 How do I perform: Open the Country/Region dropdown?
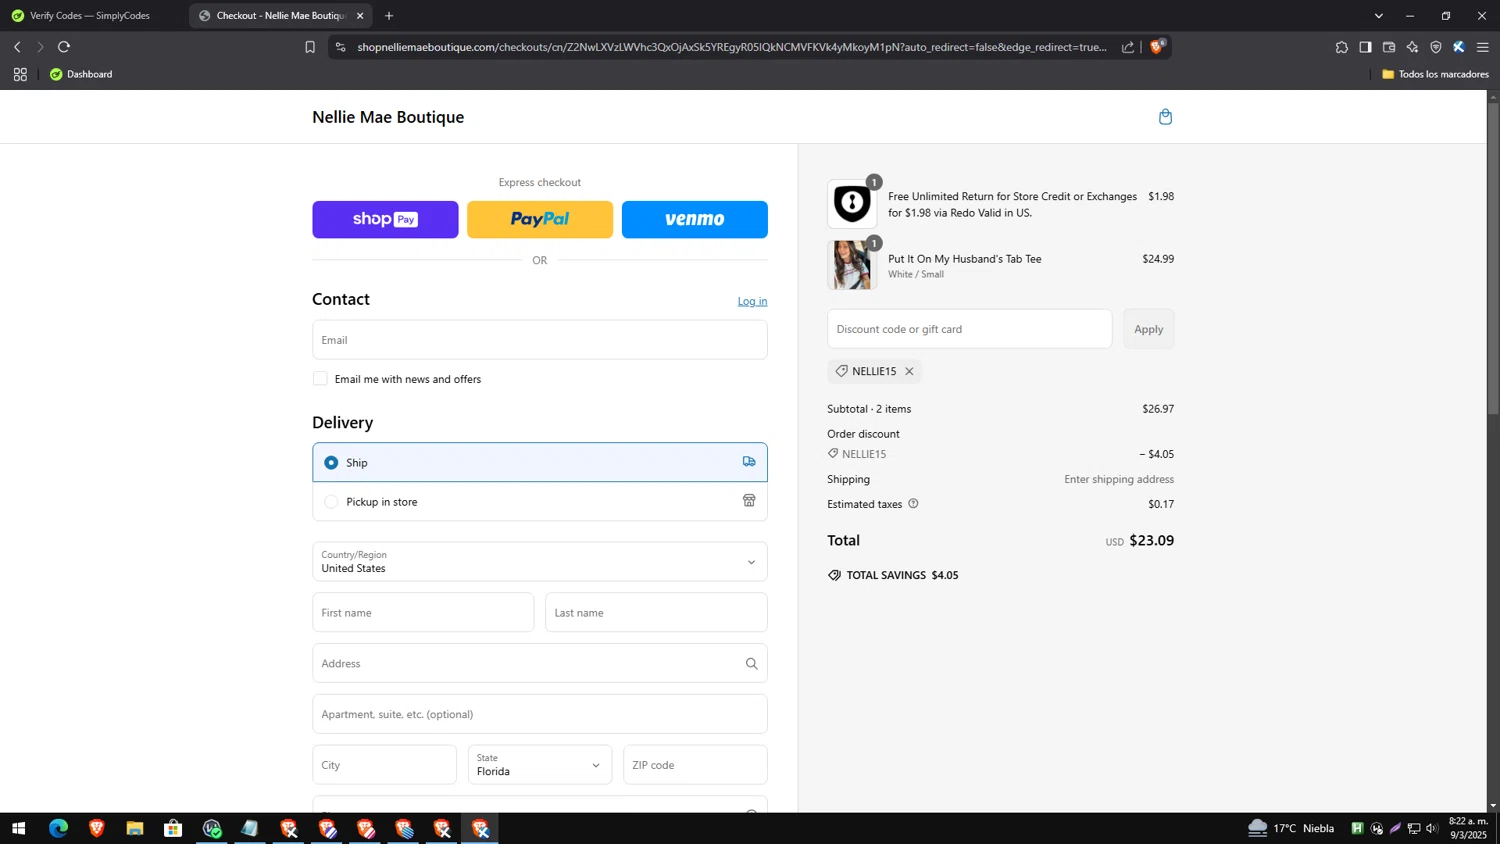540,562
